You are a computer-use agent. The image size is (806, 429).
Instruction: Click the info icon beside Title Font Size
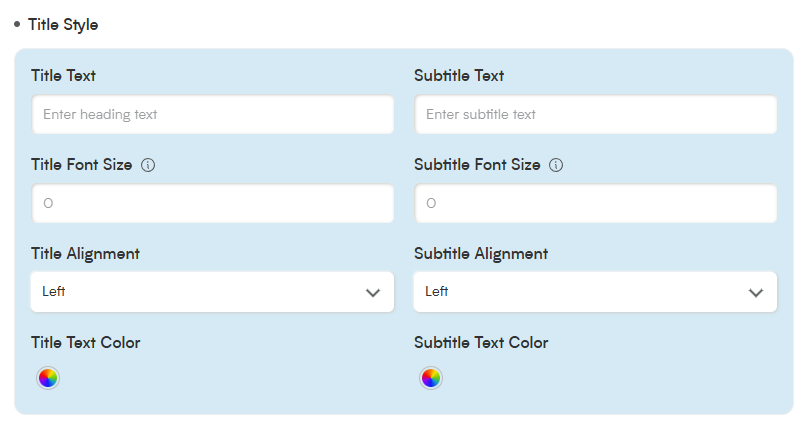(x=148, y=165)
